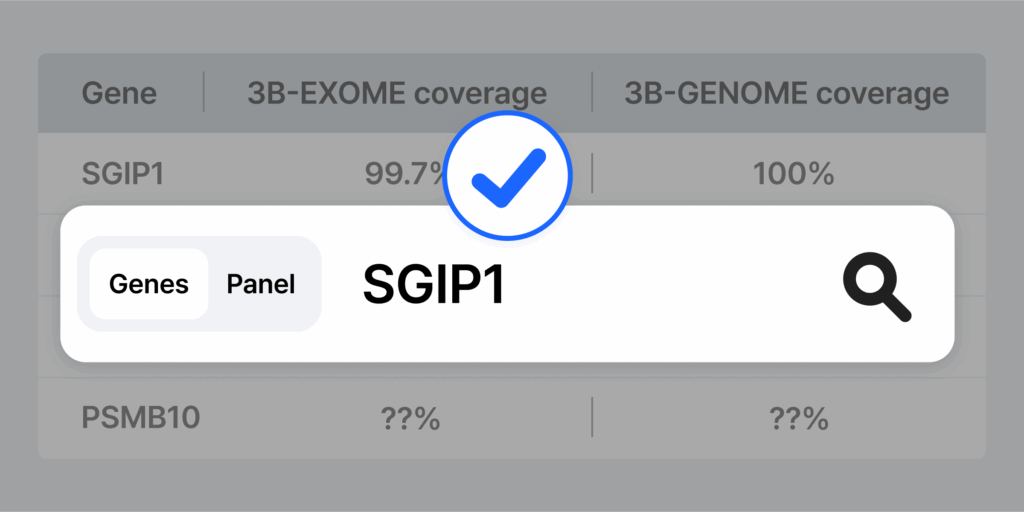Switch to the Panel search mode

pyautogui.click(x=261, y=284)
